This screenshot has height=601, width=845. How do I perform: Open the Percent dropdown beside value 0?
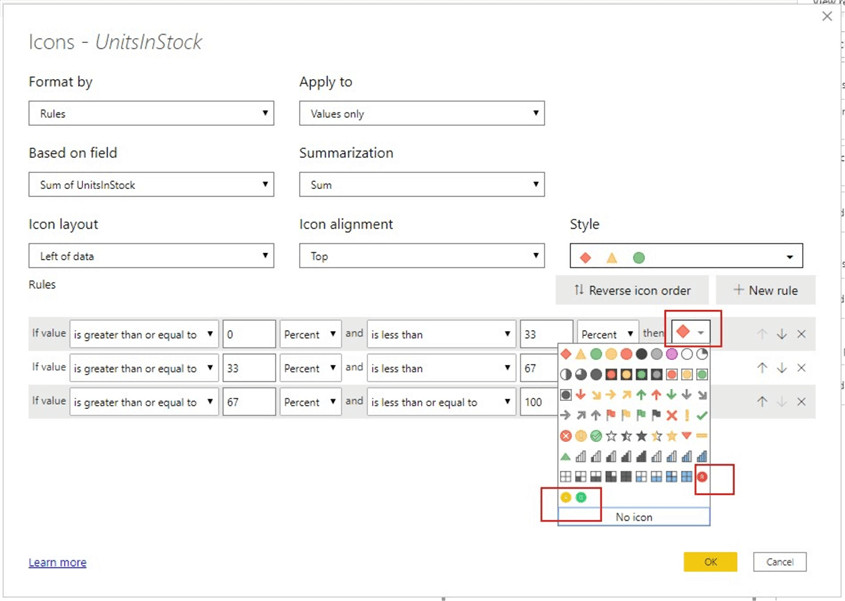(x=310, y=334)
